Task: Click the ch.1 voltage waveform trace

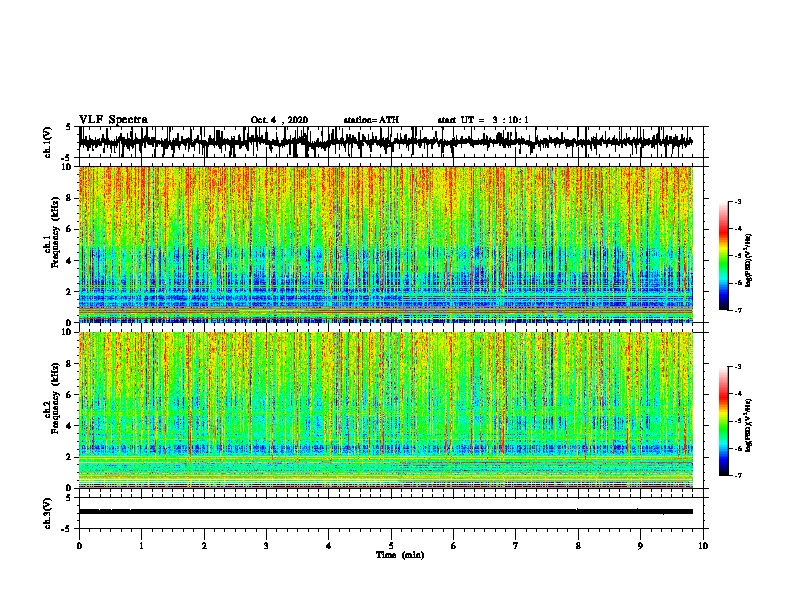Action: (x=385, y=142)
